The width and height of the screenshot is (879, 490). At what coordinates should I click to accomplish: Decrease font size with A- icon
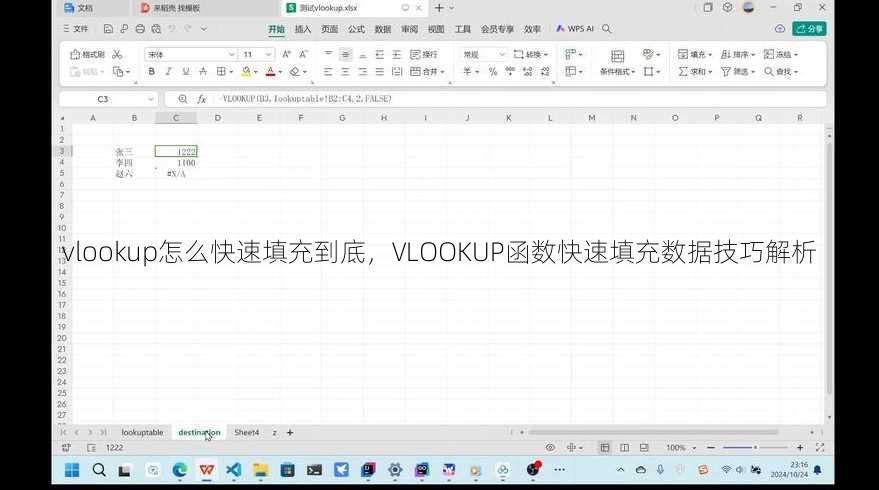tap(303, 54)
